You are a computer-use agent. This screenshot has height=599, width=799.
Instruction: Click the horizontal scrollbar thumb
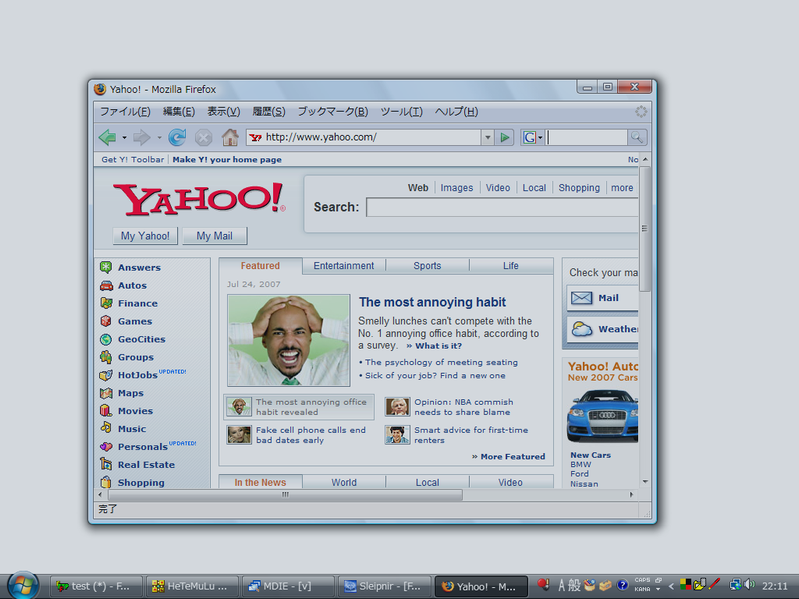click(285, 495)
